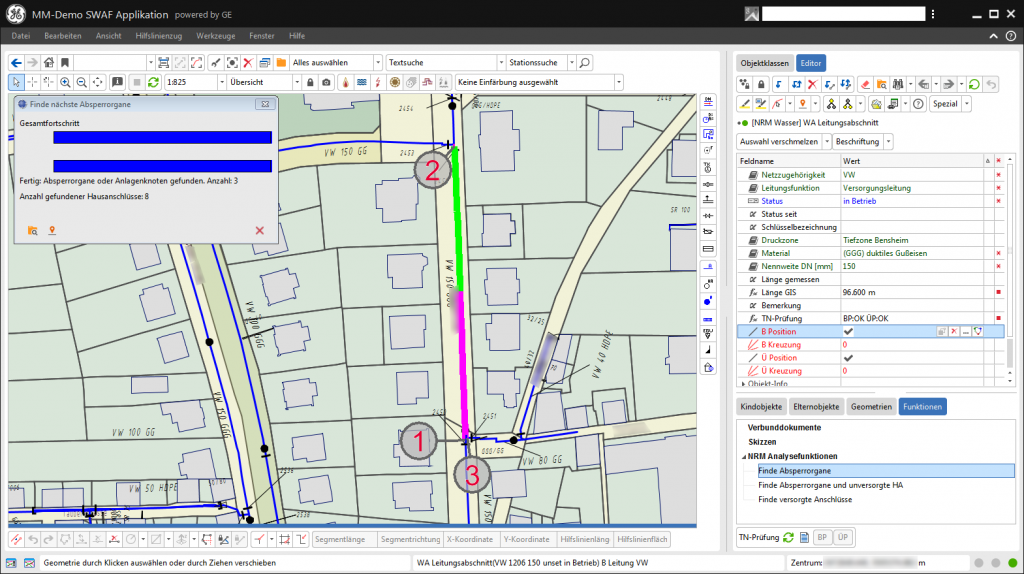The height and width of the screenshot is (574, 1024).
Task: Click the Gesamtfortschritt blue progress bar
Action: pyautogui.click(x=162, y=138)
